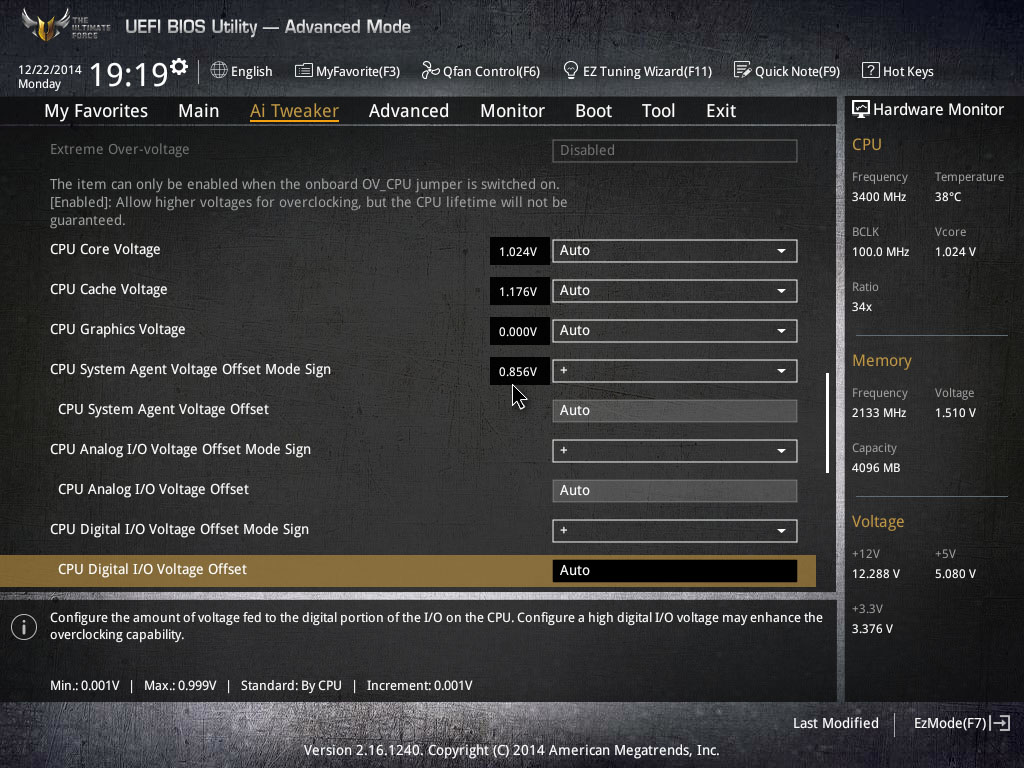Click CPU System Agent Voltage Offset field

[675, 411]
